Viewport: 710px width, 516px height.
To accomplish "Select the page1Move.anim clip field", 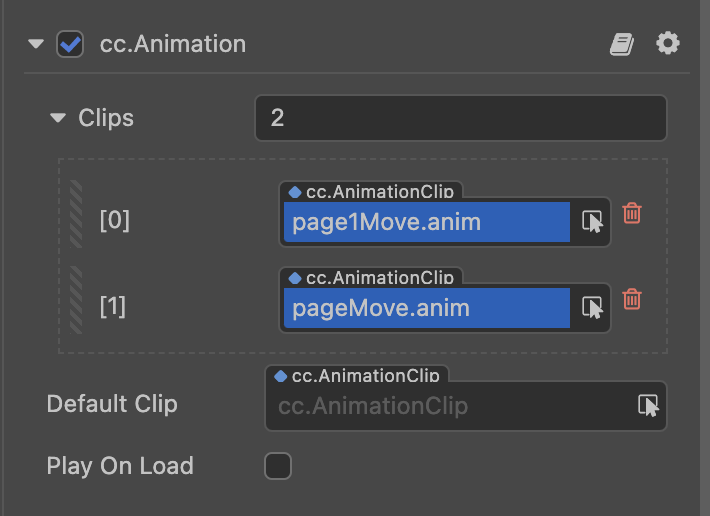I will tap(426, 222).
